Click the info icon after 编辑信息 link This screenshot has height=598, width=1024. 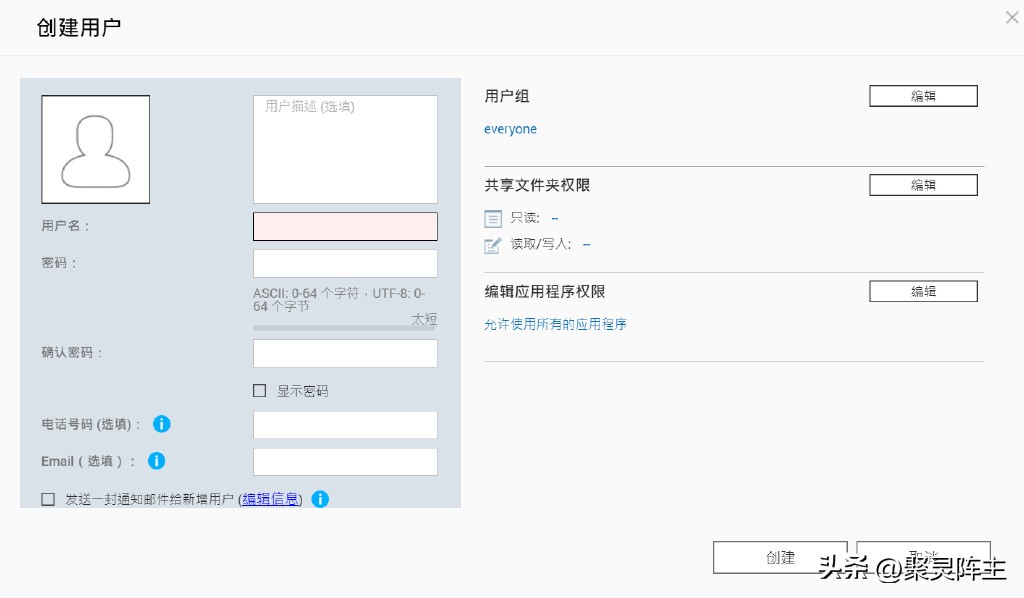tap(320, 499)
